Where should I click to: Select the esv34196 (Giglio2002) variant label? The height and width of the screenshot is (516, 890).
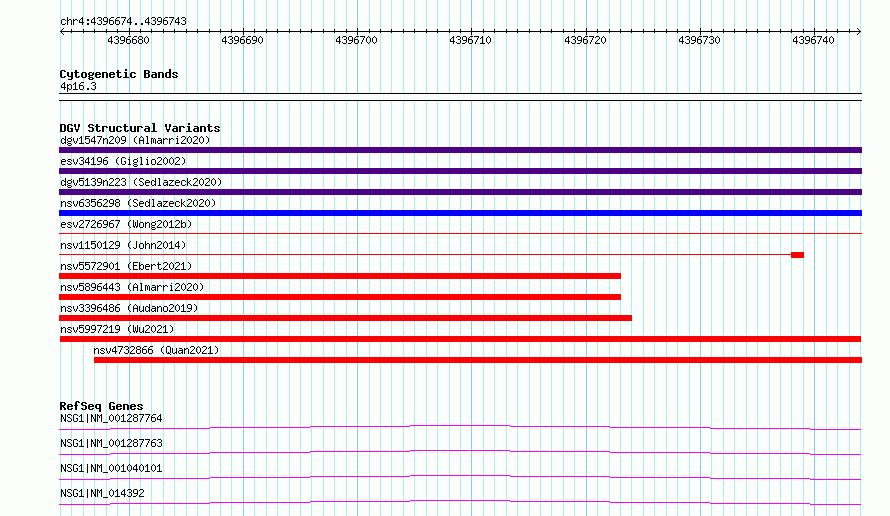(123, 161)
